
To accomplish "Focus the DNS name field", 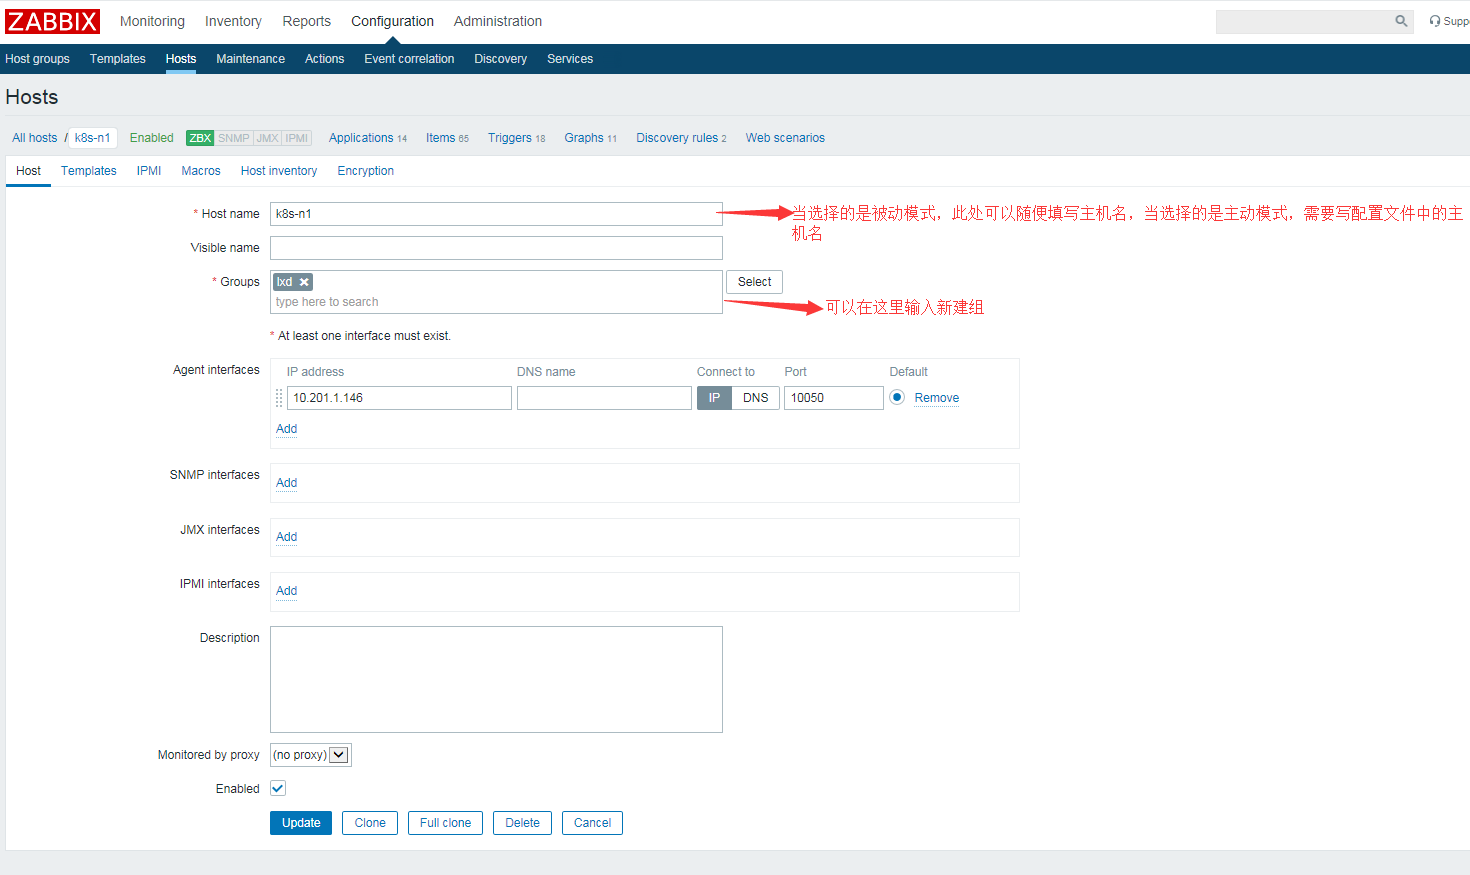I will [x=604, y=398].
